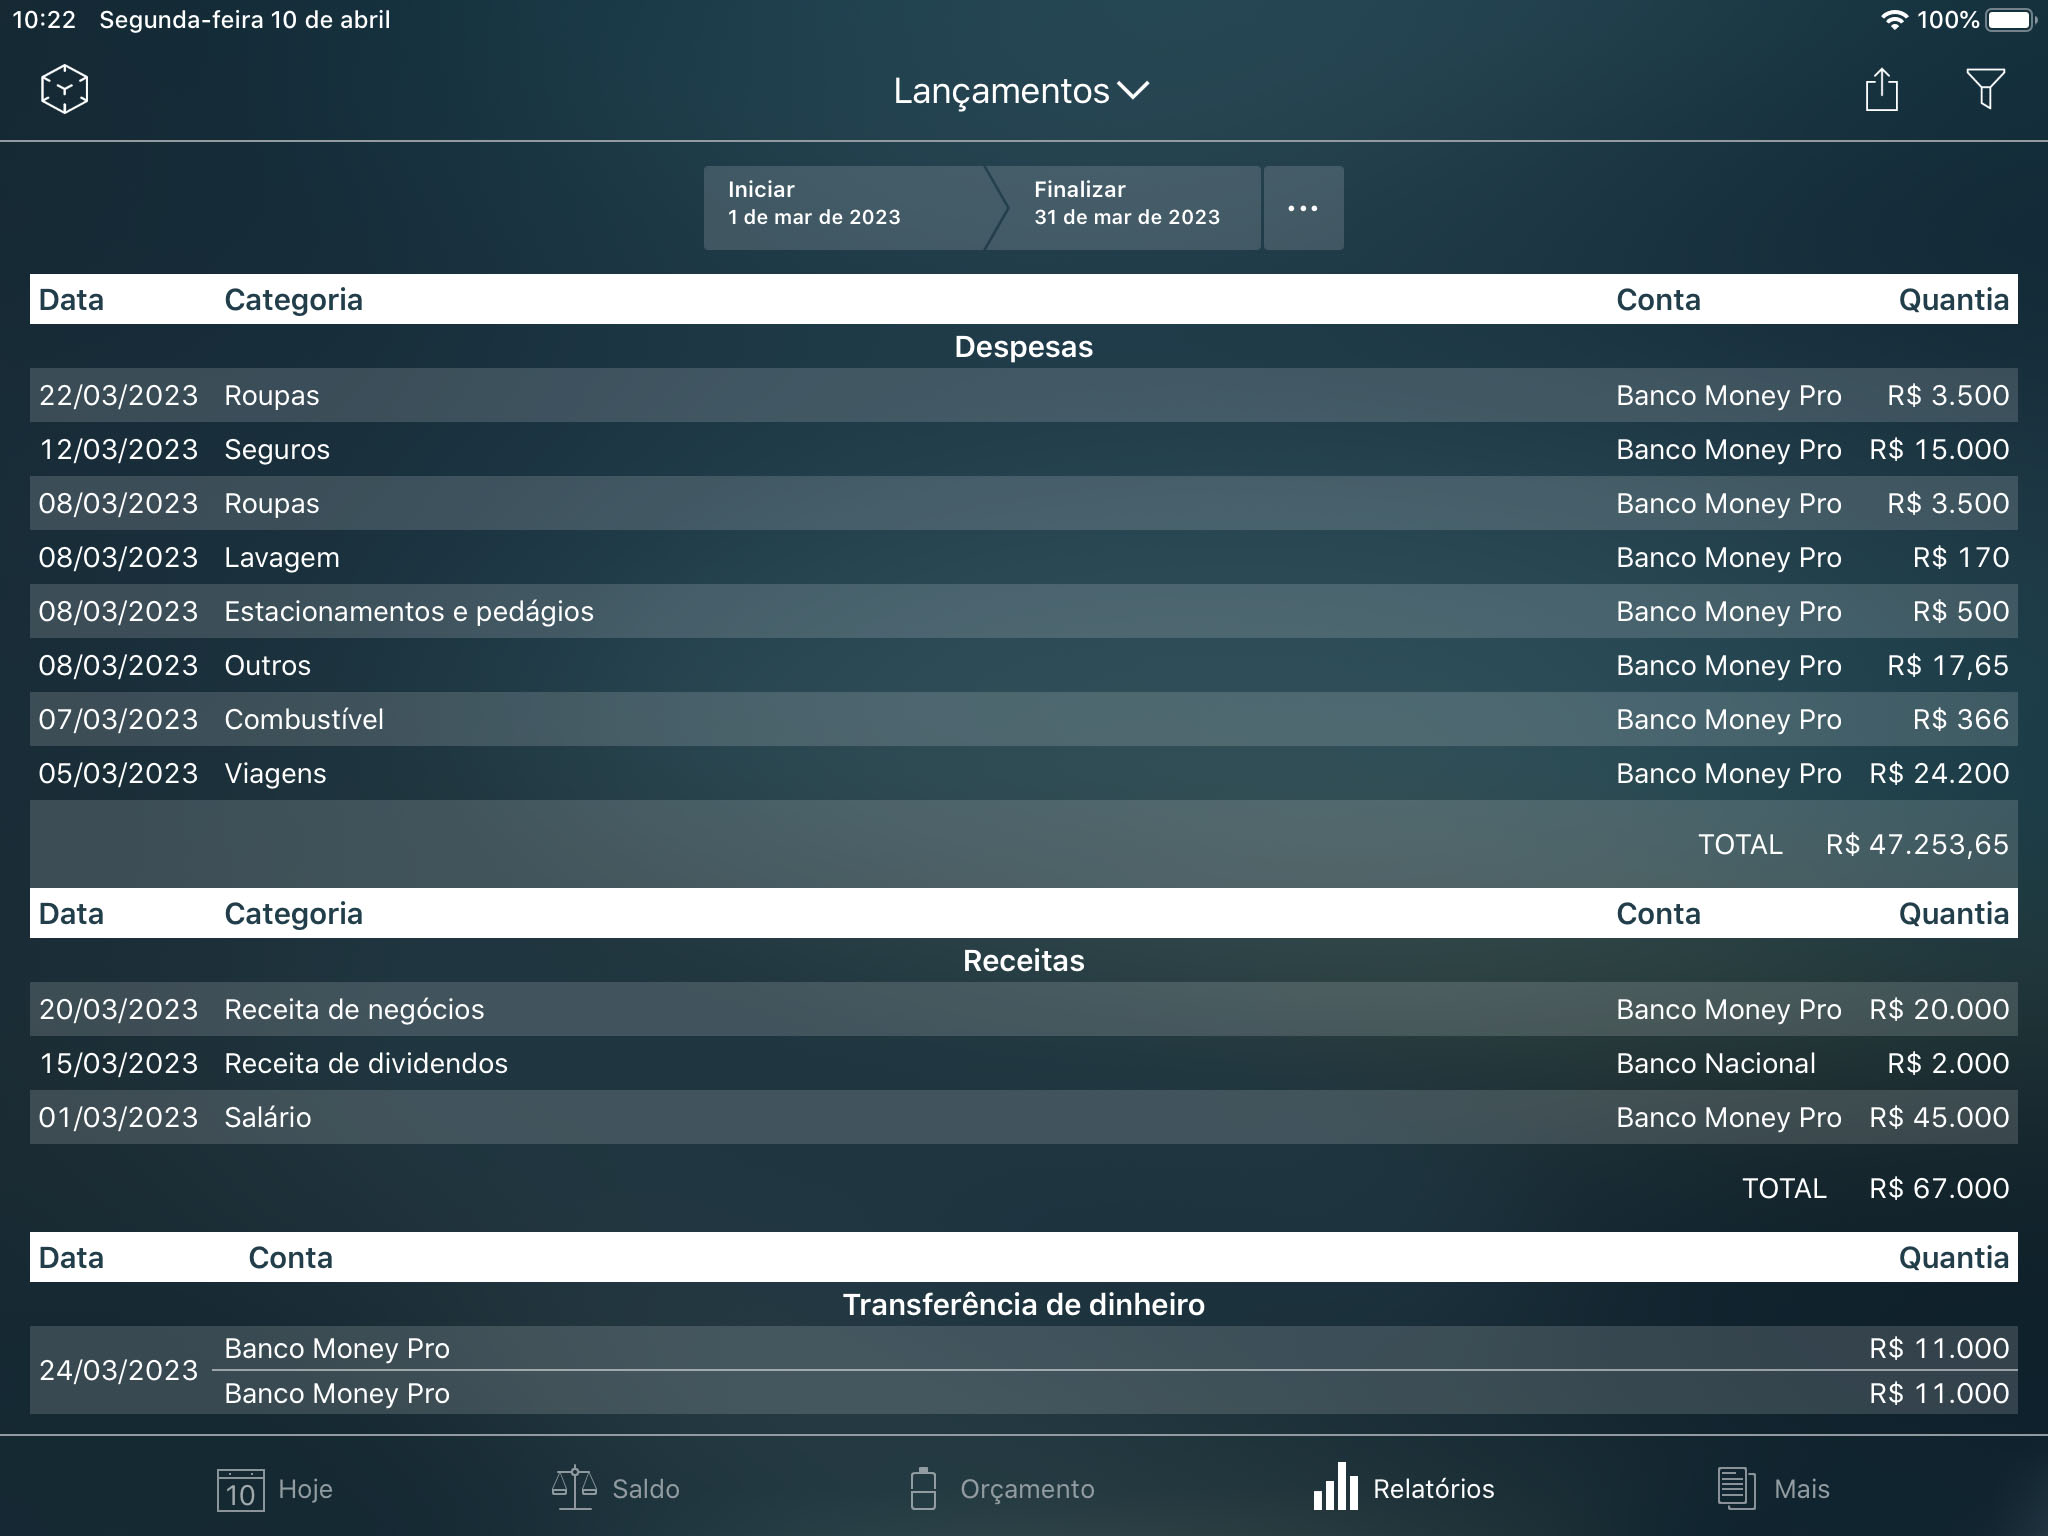Tap the Despesas section heading
2048x1536 pixels.
pyautogui.click(x=1024, y=347)
